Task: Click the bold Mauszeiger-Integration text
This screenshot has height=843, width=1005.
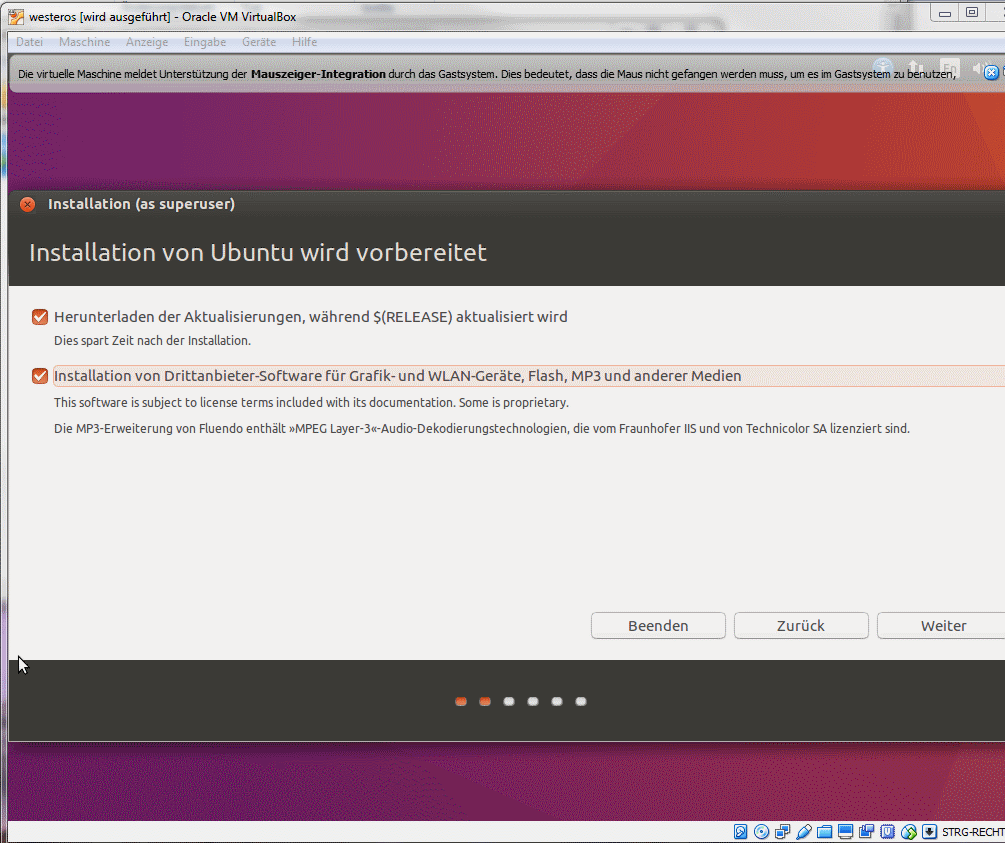Action: [319, 74]
